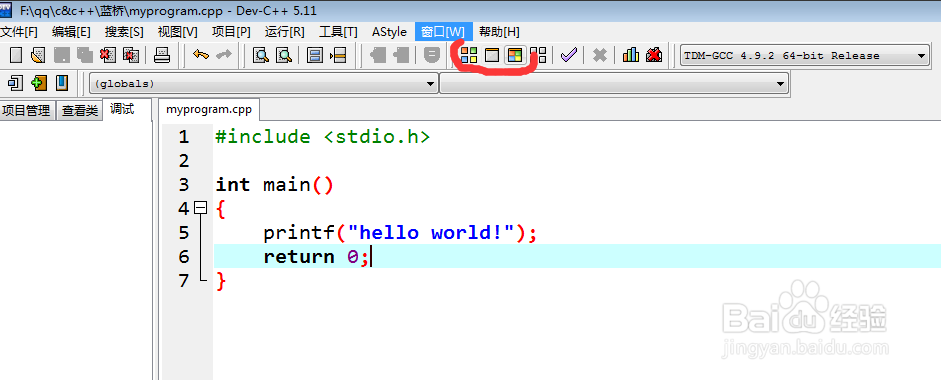
Task: Open Profile analysis bar-chart icon
Action: pos(631,56)
